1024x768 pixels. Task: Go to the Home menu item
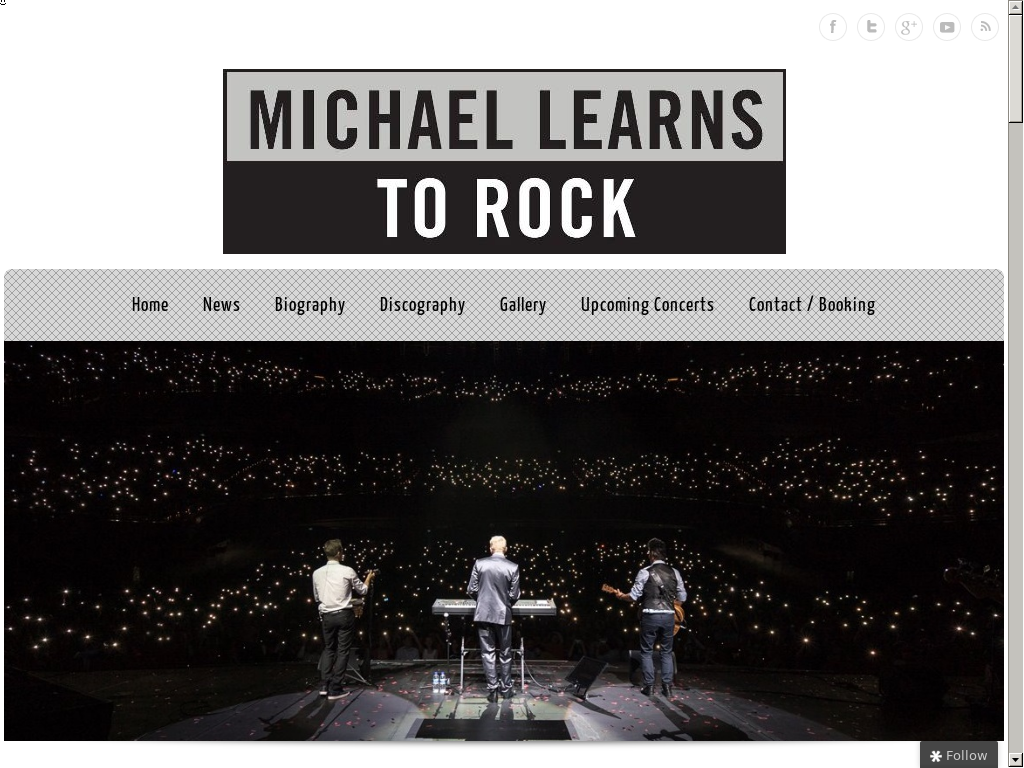click(x=150, y=305)
